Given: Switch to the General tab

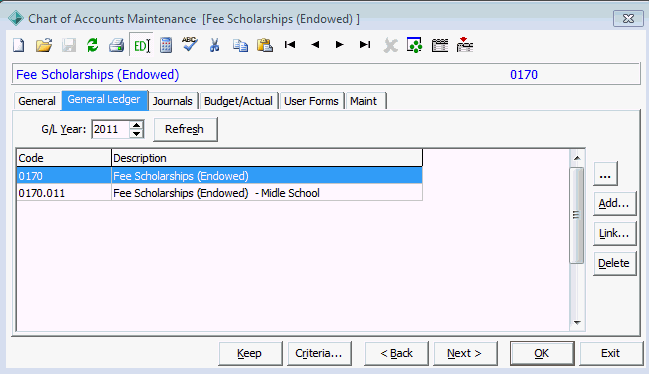Looking at the screenshot, I should [37, 101].
